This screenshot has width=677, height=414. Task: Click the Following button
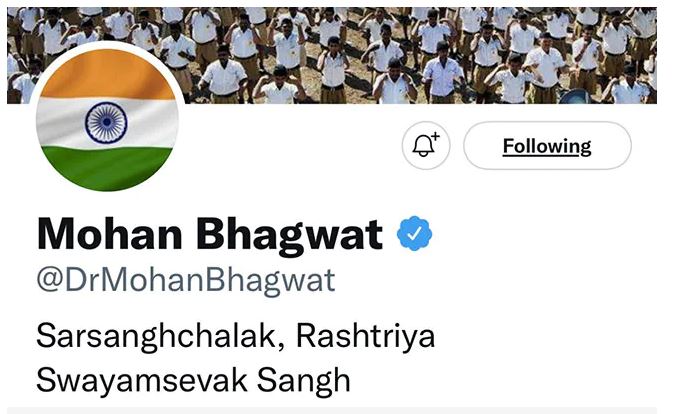547,145
